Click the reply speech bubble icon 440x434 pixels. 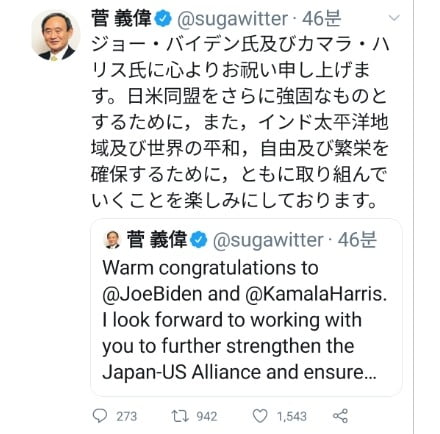click(x=100, y=416)
